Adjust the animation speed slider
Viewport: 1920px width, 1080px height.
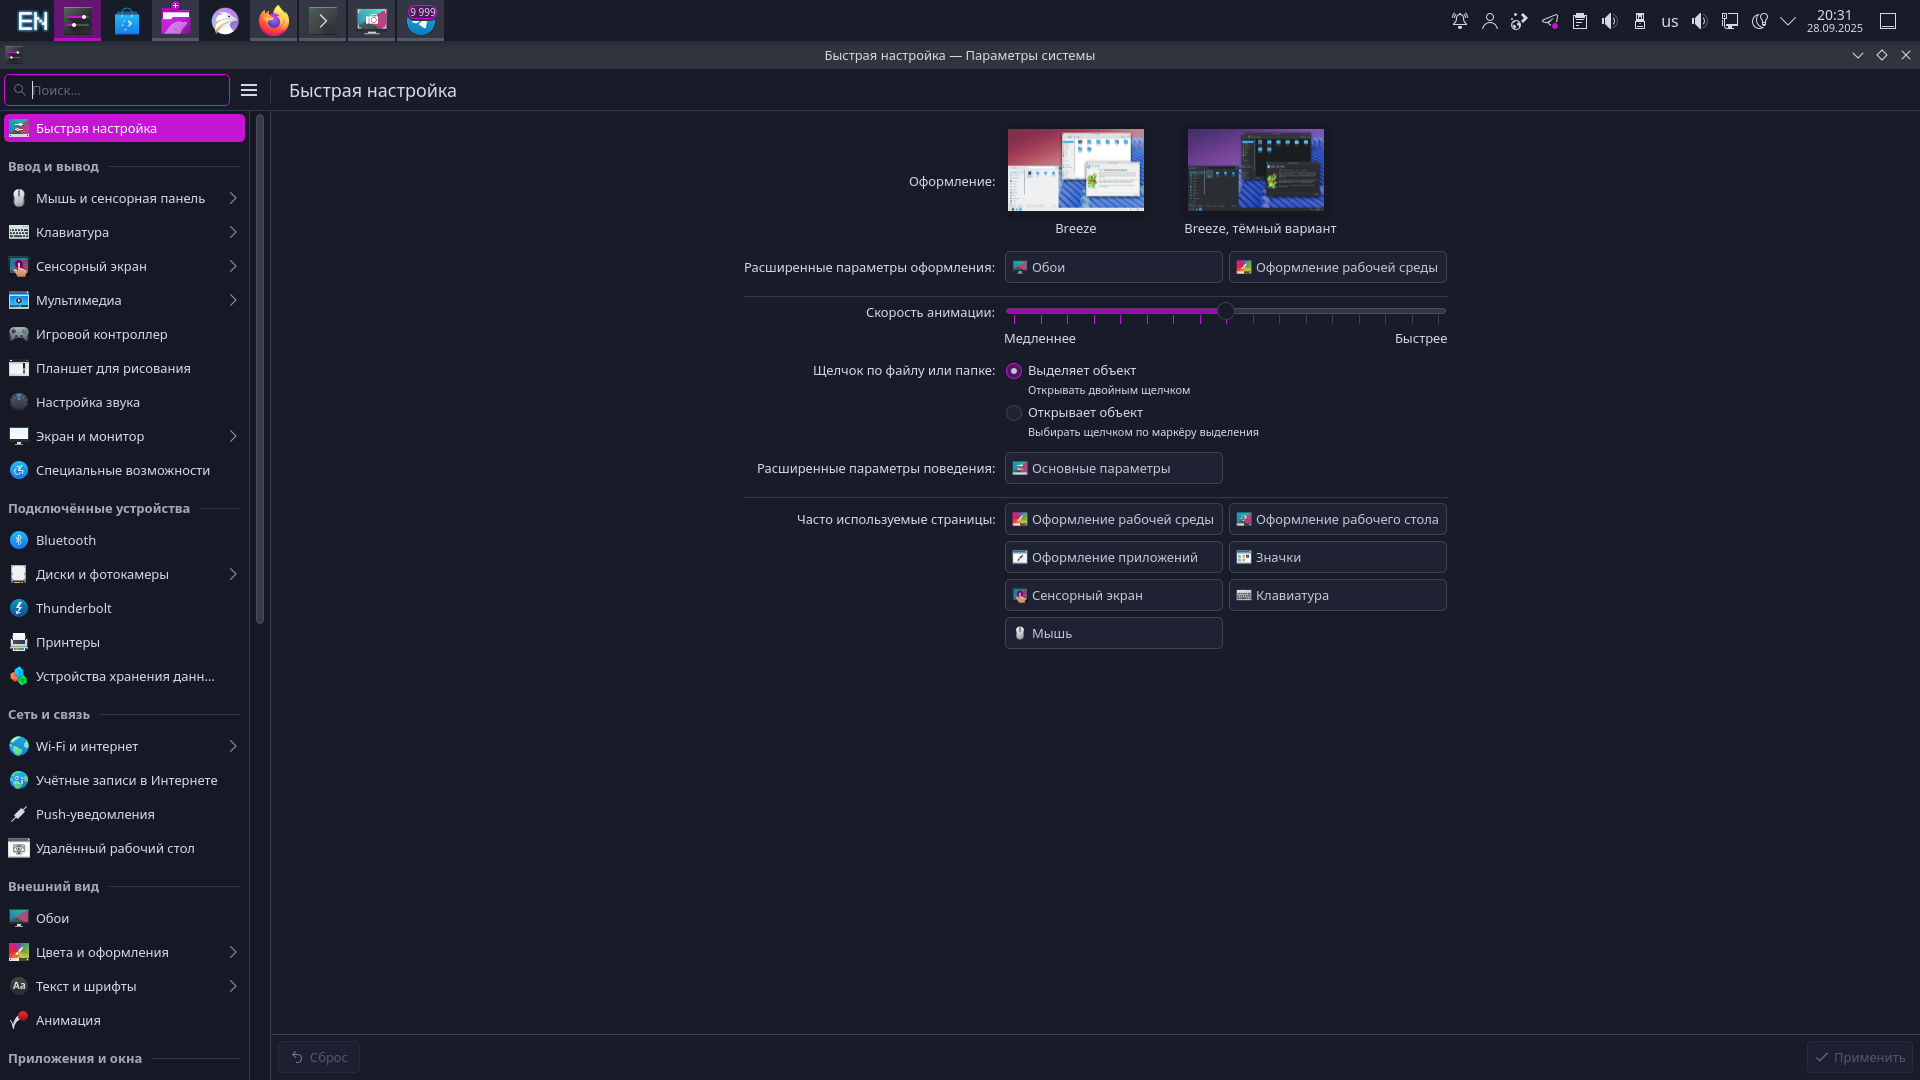tap(1225, 311)
